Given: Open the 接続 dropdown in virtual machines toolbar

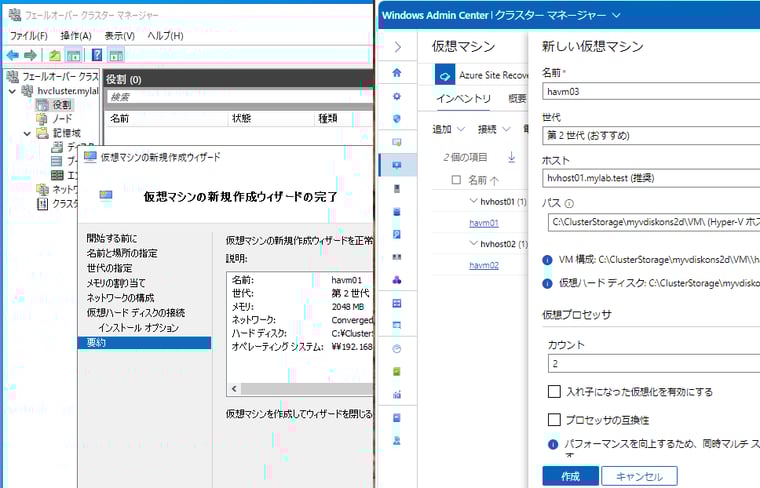Looking at the screenshot, I should point(494,129).
